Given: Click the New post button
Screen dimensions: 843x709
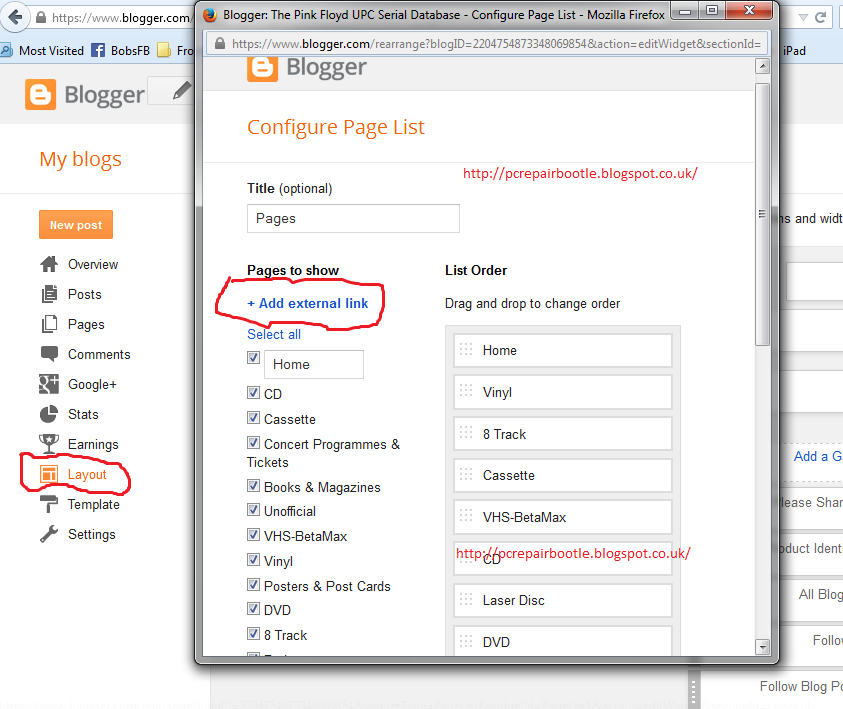Looking at the screenshot, I should click(76, 225).
